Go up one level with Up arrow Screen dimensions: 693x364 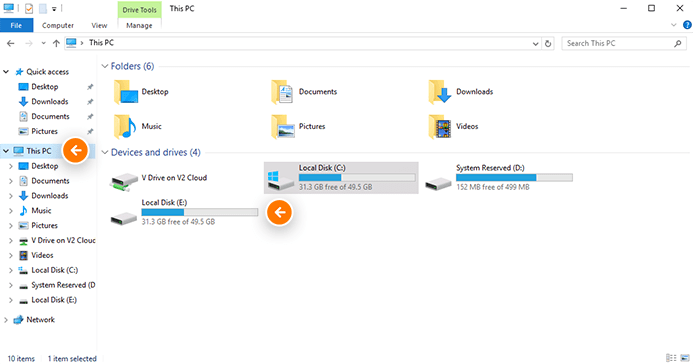tap(56, 43)
